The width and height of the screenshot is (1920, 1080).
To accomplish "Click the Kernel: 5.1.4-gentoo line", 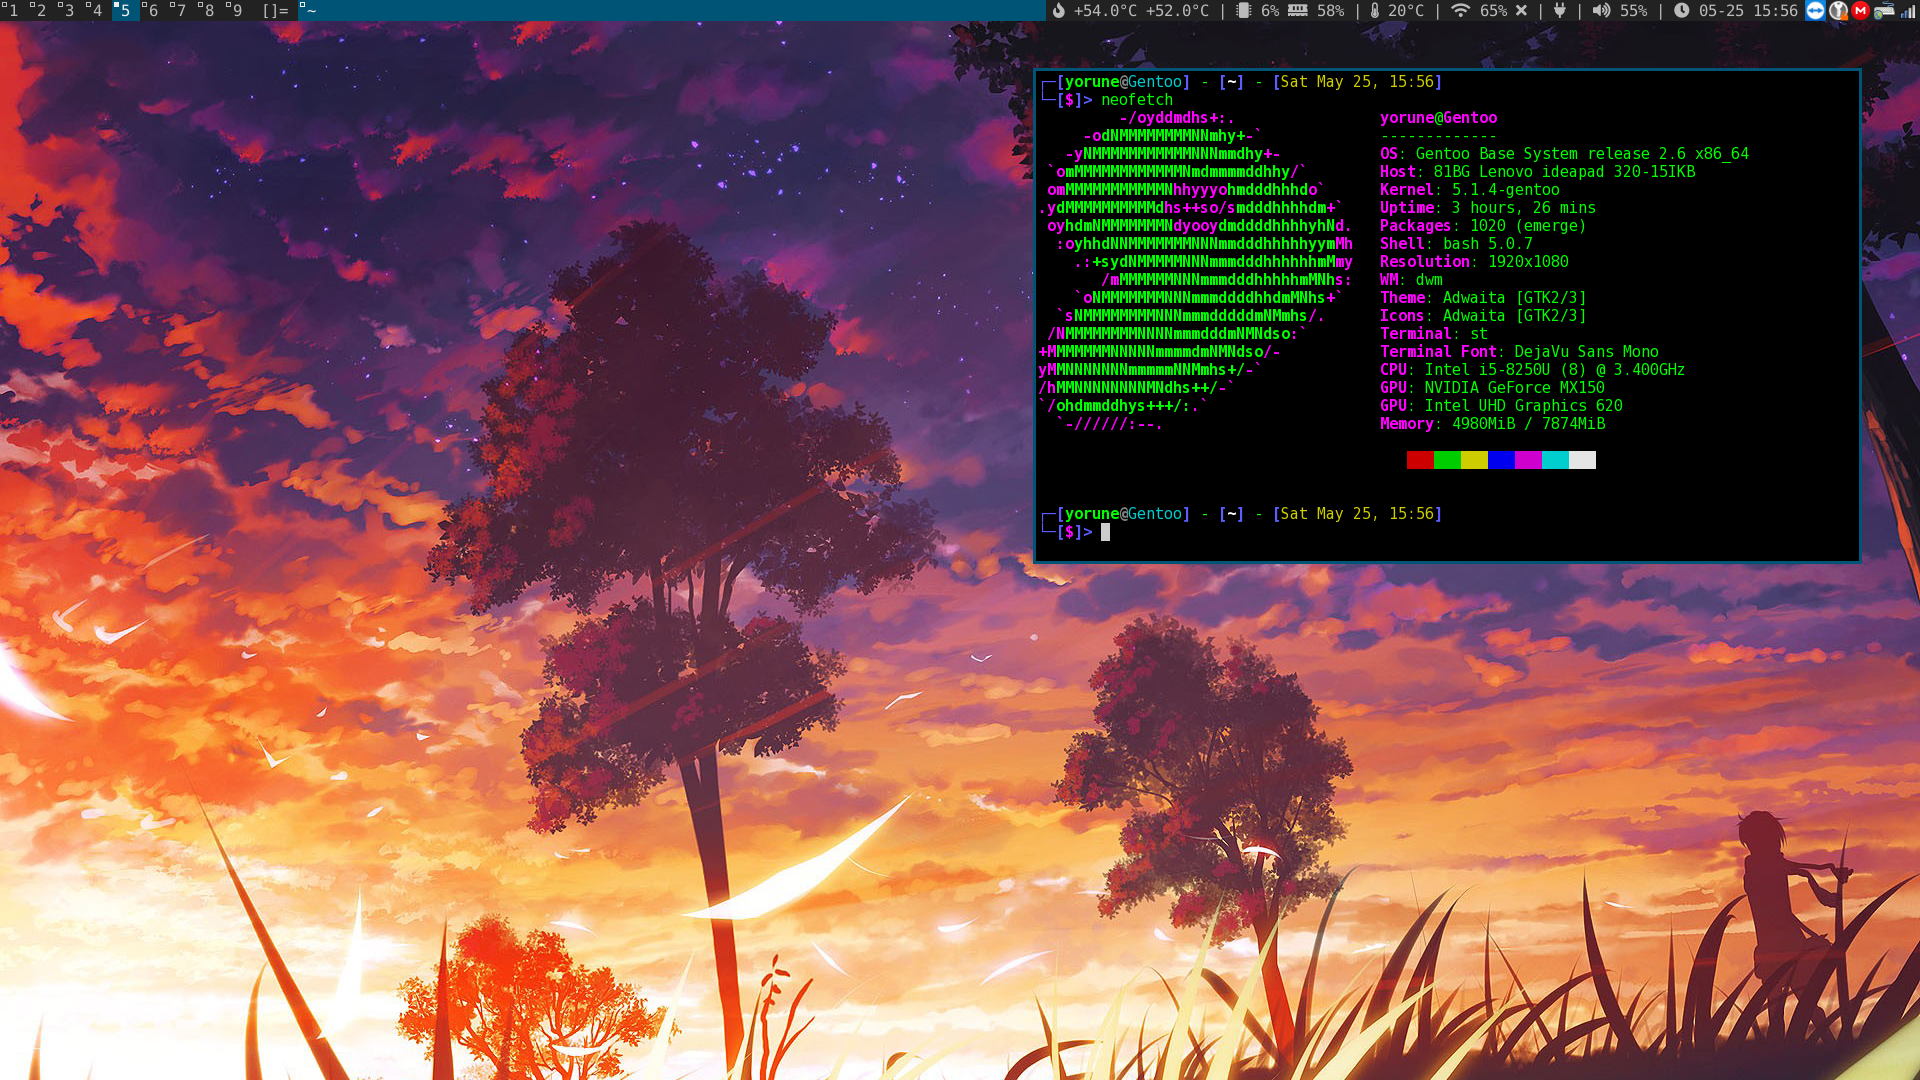I will tap(1470, 190).
